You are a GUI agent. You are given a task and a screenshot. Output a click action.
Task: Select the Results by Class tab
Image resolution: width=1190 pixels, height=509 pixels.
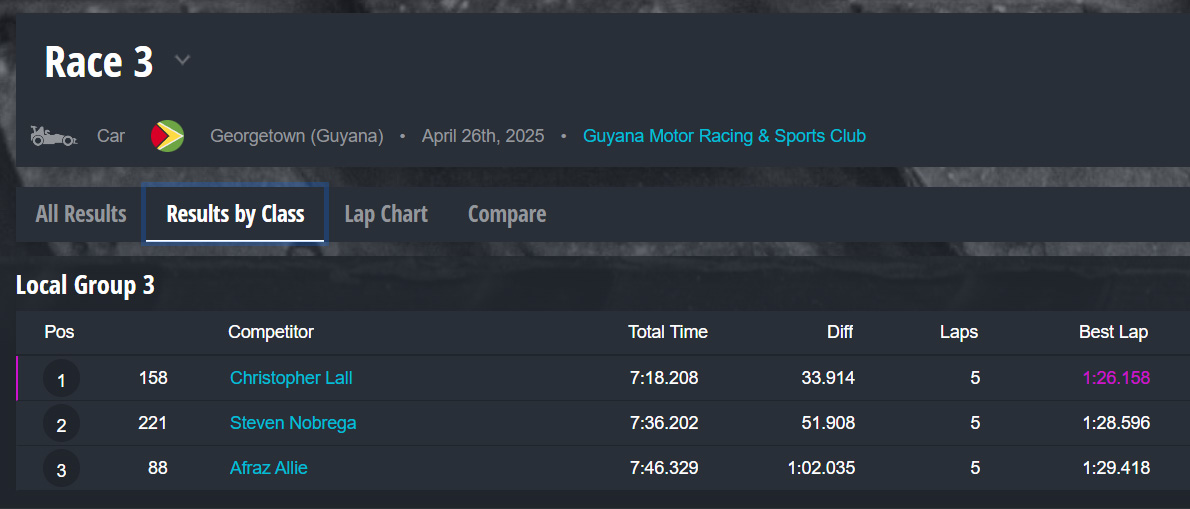[x=235, y=214]
